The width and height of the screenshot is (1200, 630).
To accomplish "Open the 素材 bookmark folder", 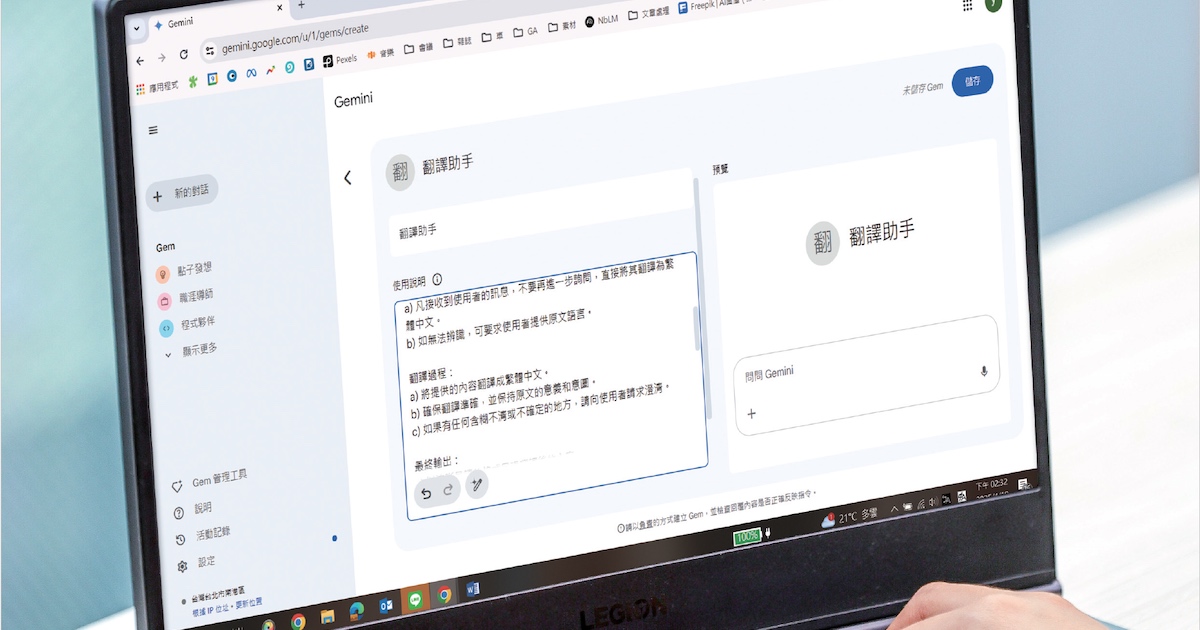I will pos(562,28).
